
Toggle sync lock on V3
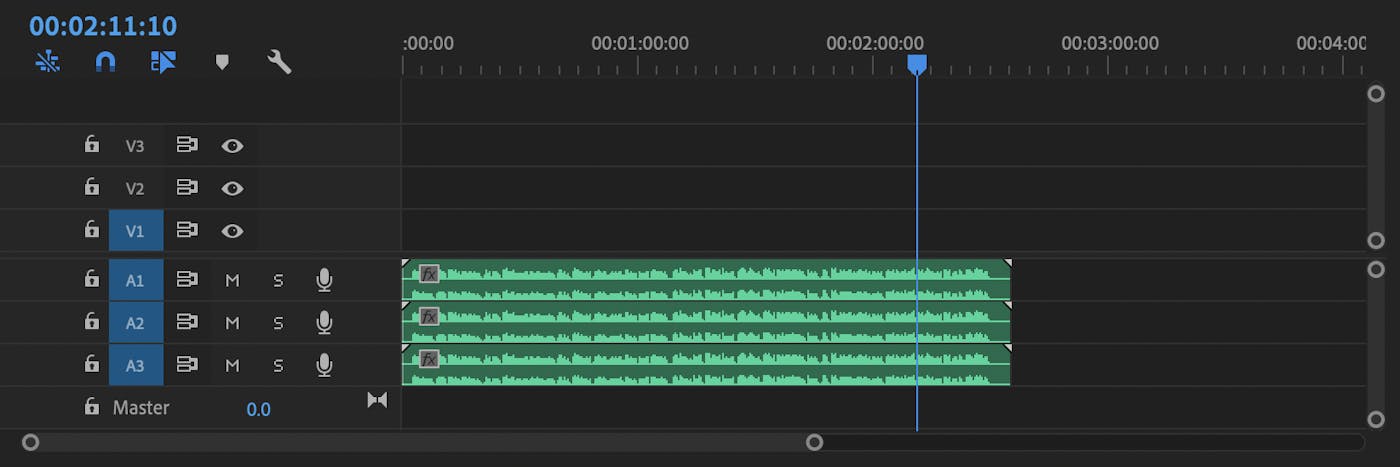[x=187, y=145]
